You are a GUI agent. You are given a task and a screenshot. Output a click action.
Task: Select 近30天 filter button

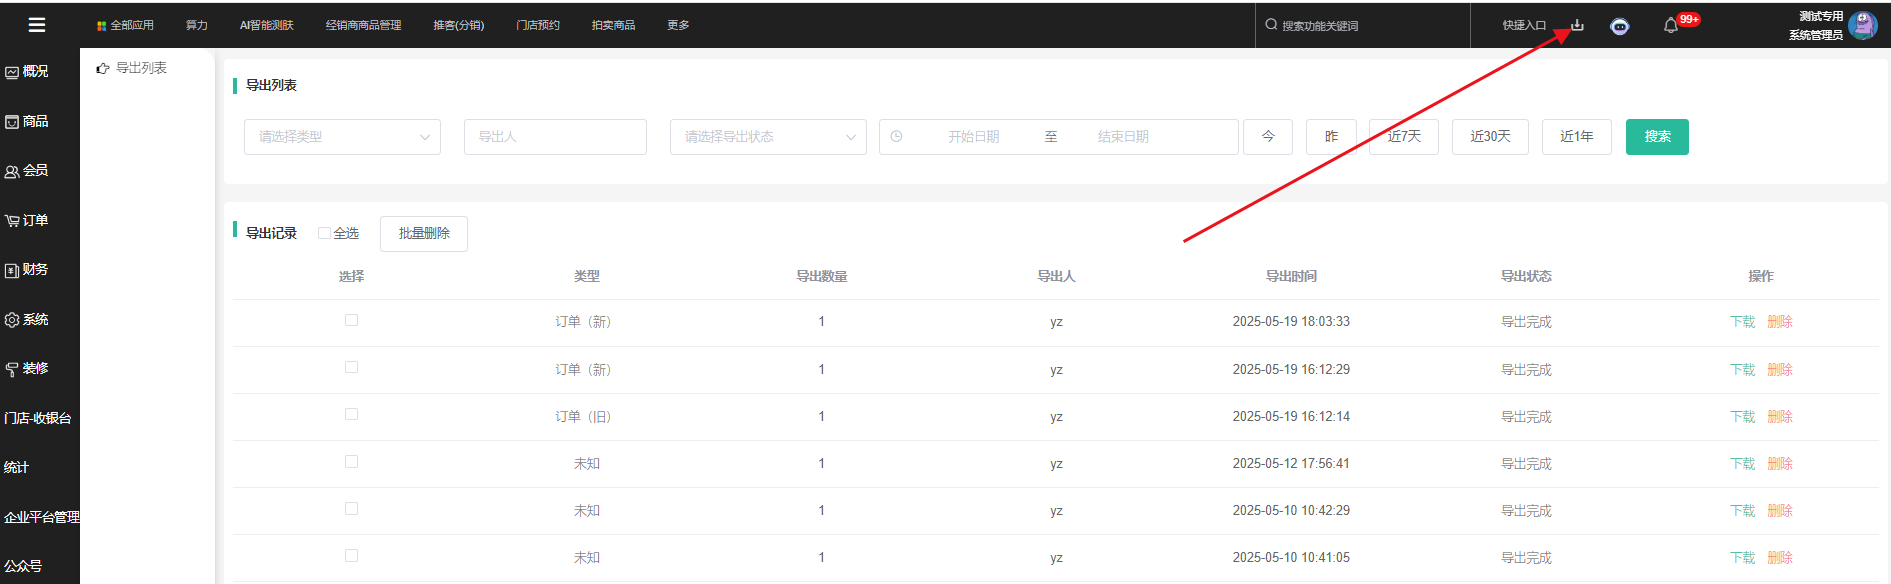(x=1490, y=137)
